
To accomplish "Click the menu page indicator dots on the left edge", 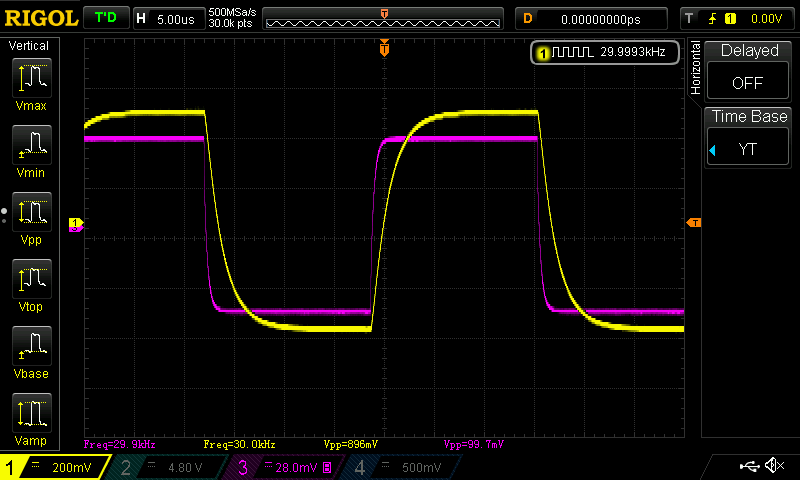I will 4,215.
